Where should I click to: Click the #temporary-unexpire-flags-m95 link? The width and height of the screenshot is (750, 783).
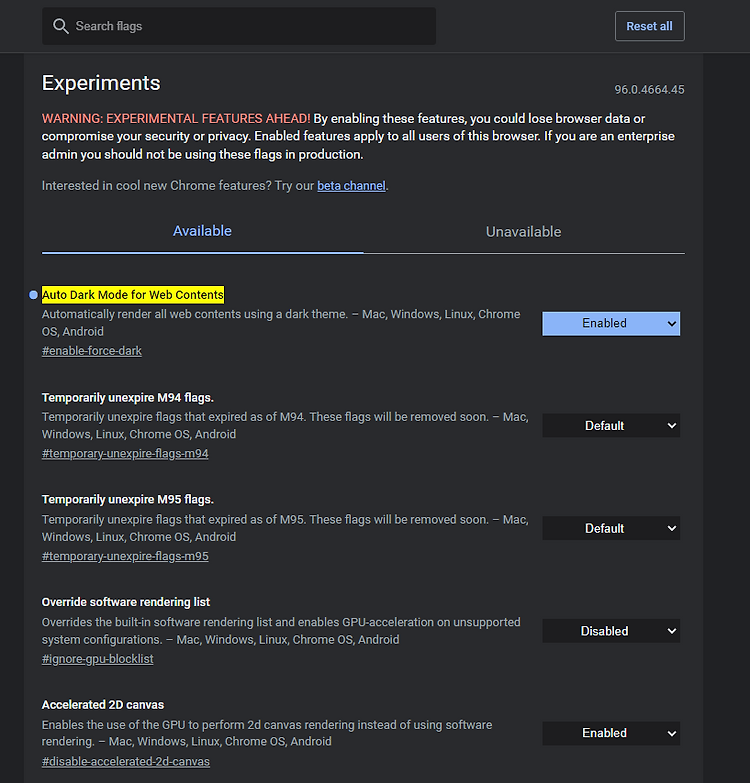coord(125,556)
